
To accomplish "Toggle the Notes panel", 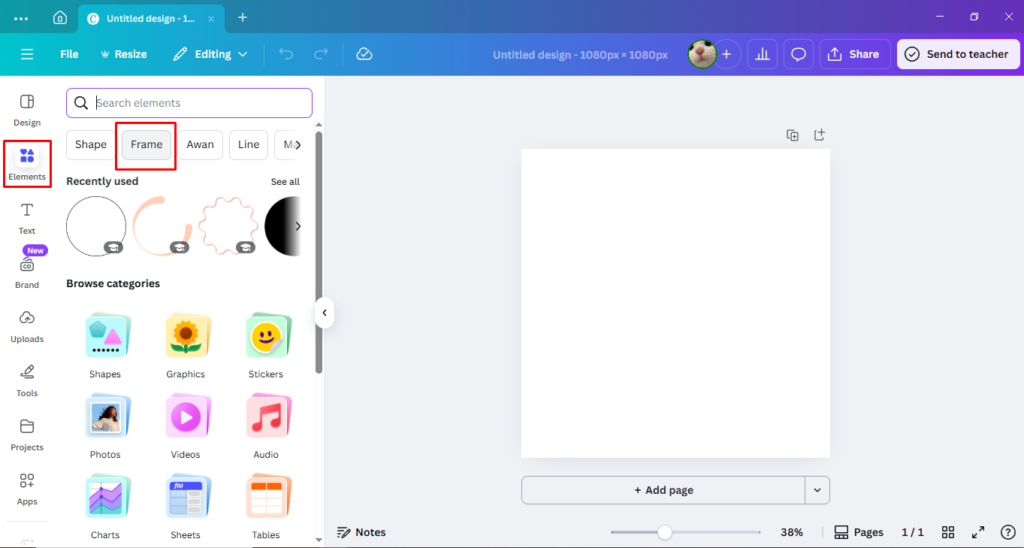I will point(362,532).
